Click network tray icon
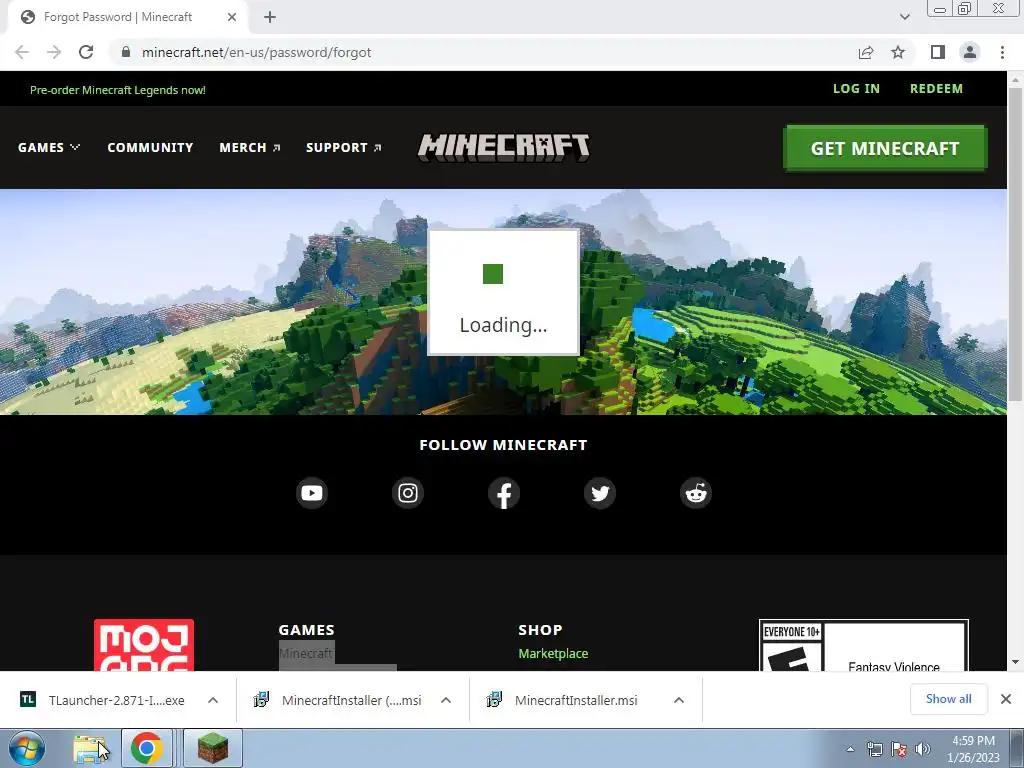This screenshot has width=1024, height=768. [x=874, y=749]
